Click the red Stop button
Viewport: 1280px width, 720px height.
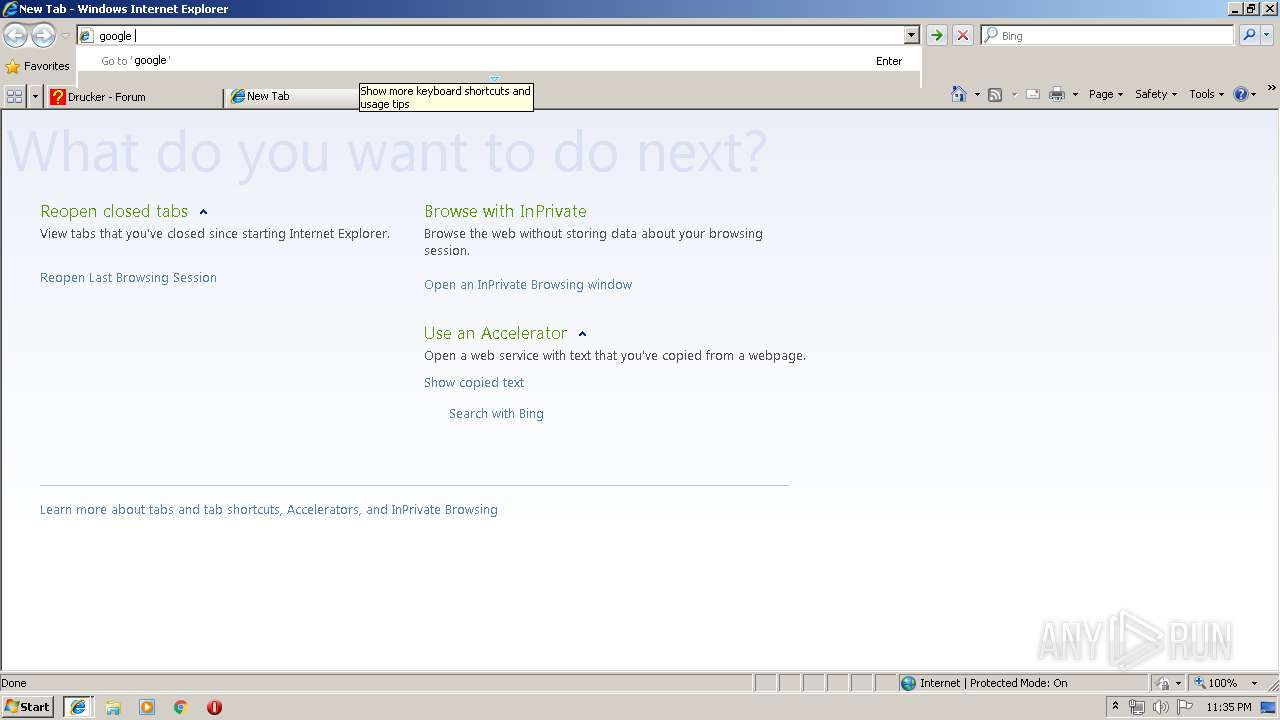click(963, 36)
